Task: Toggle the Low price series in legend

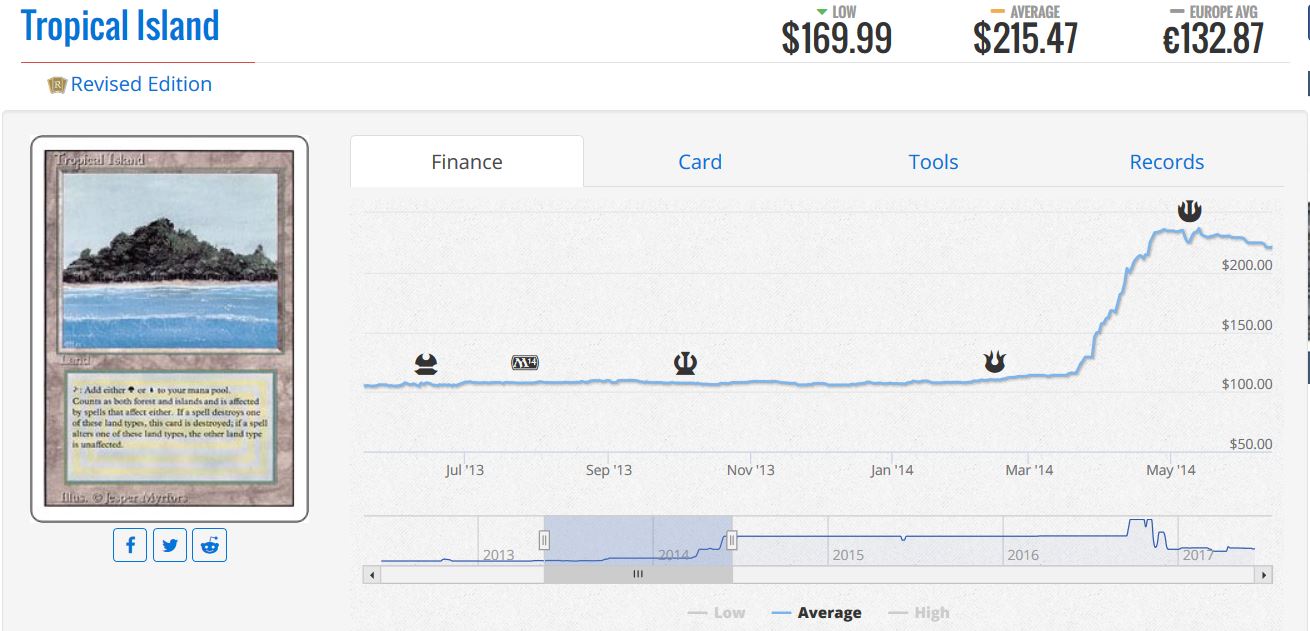Action: point(717,612)
